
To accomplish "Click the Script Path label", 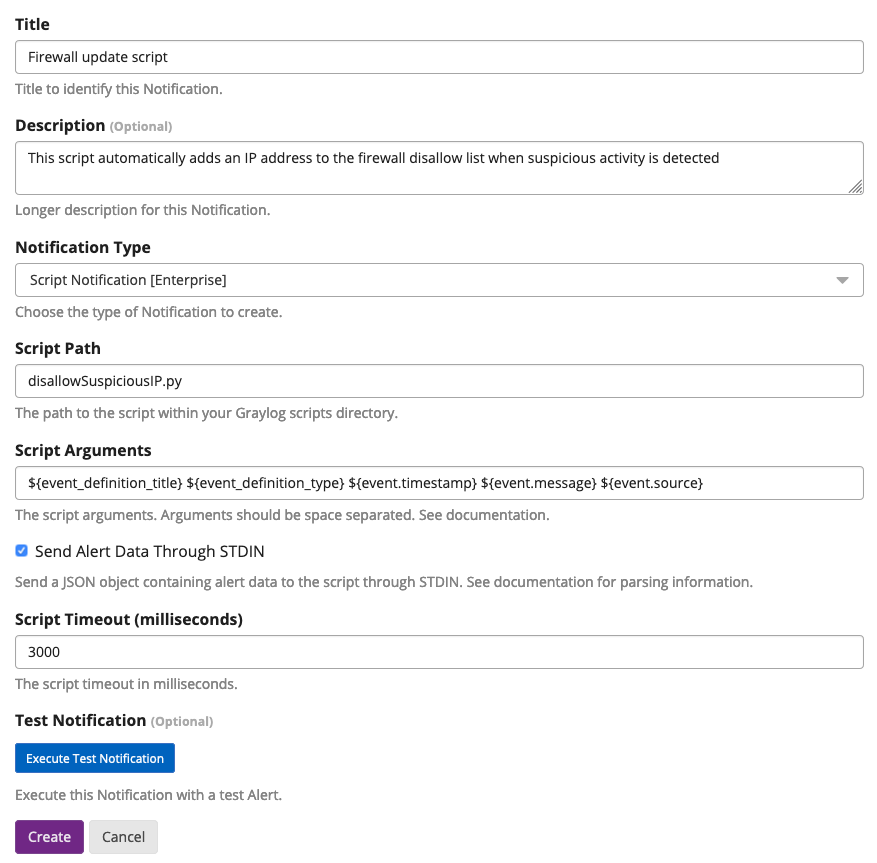I will point(58,348).
